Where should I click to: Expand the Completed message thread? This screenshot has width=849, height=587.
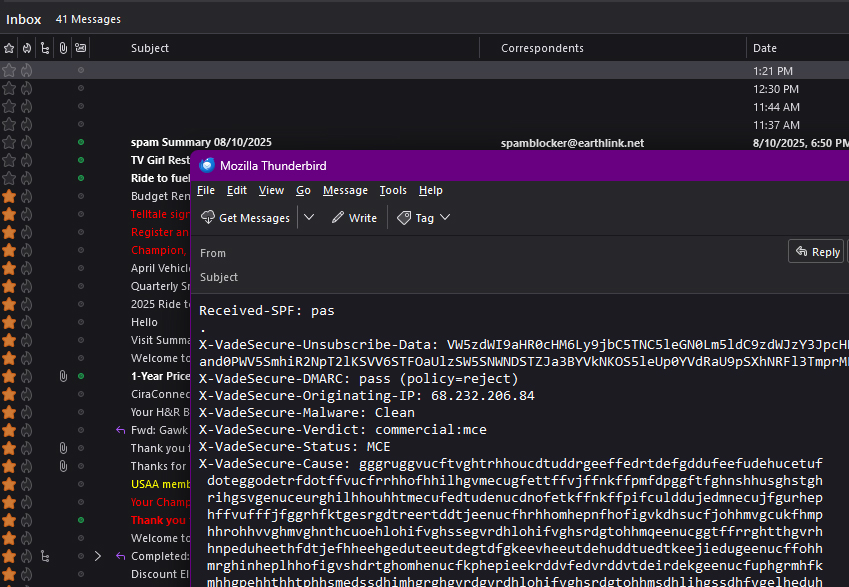click(x=97, y=556)
